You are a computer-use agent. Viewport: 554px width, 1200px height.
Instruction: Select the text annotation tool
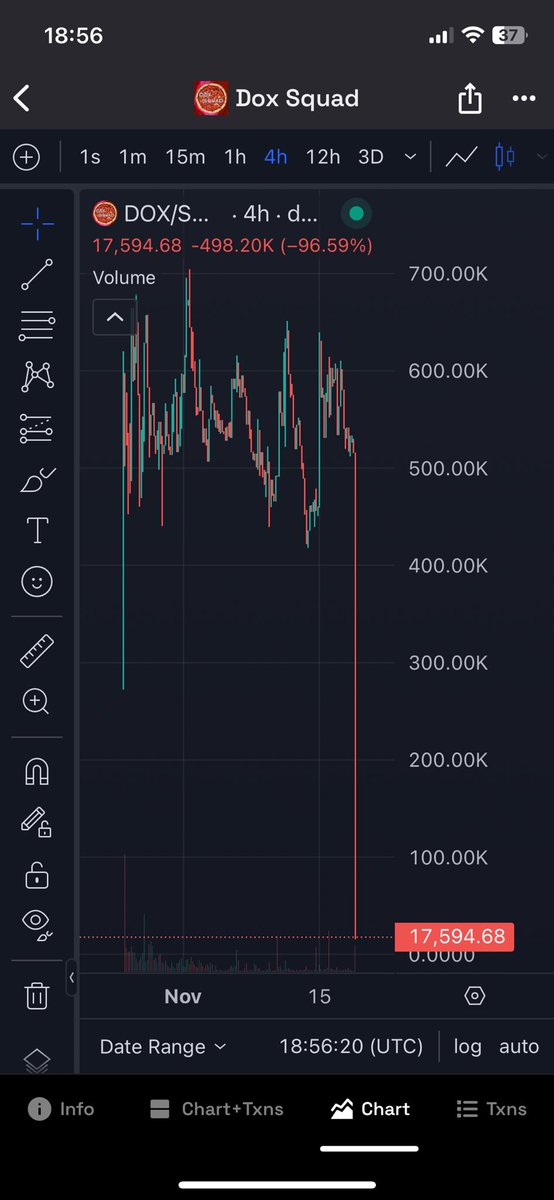37,530
